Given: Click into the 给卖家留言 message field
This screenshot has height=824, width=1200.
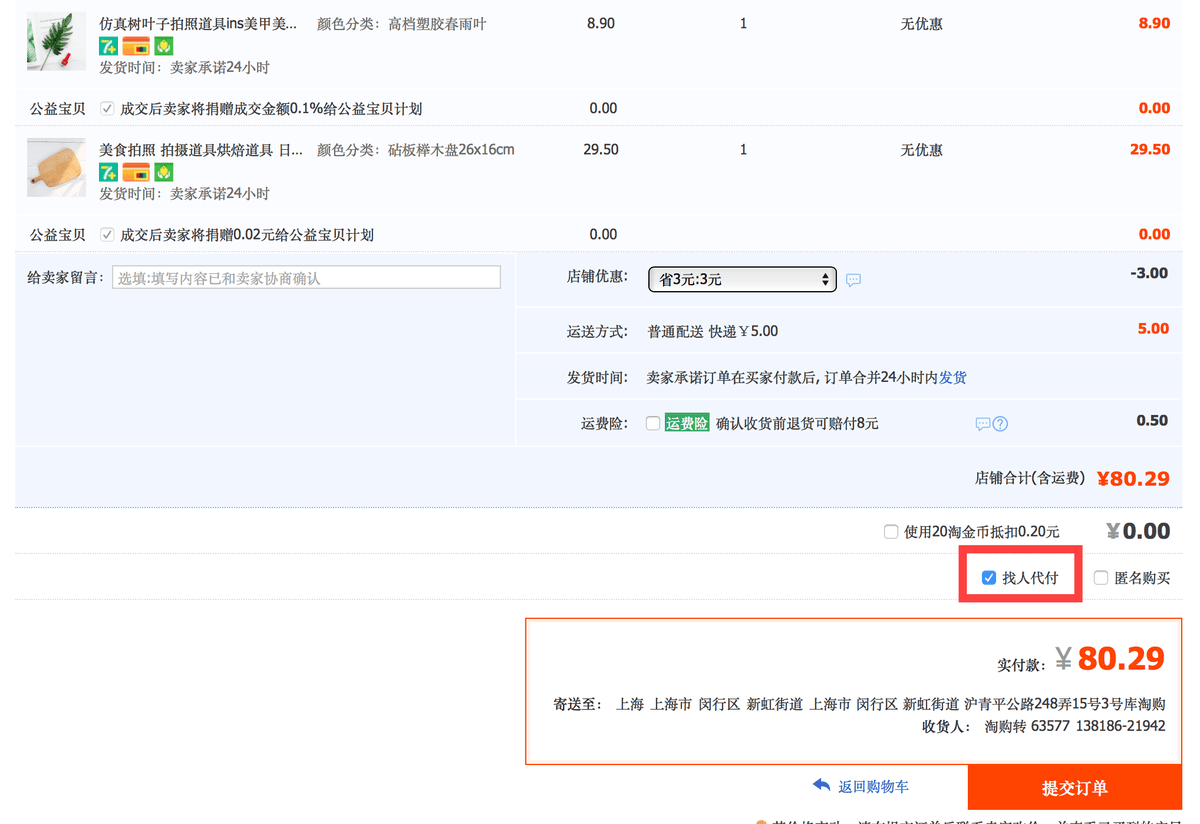Looking at the screenshot, I should [x=306, y=278].
